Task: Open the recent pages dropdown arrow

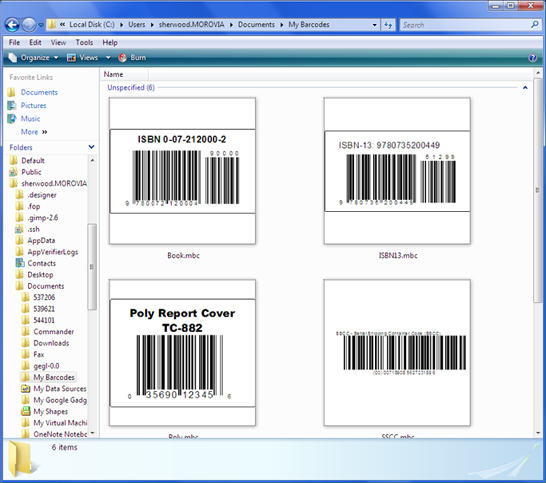Action: pos(41,25)
